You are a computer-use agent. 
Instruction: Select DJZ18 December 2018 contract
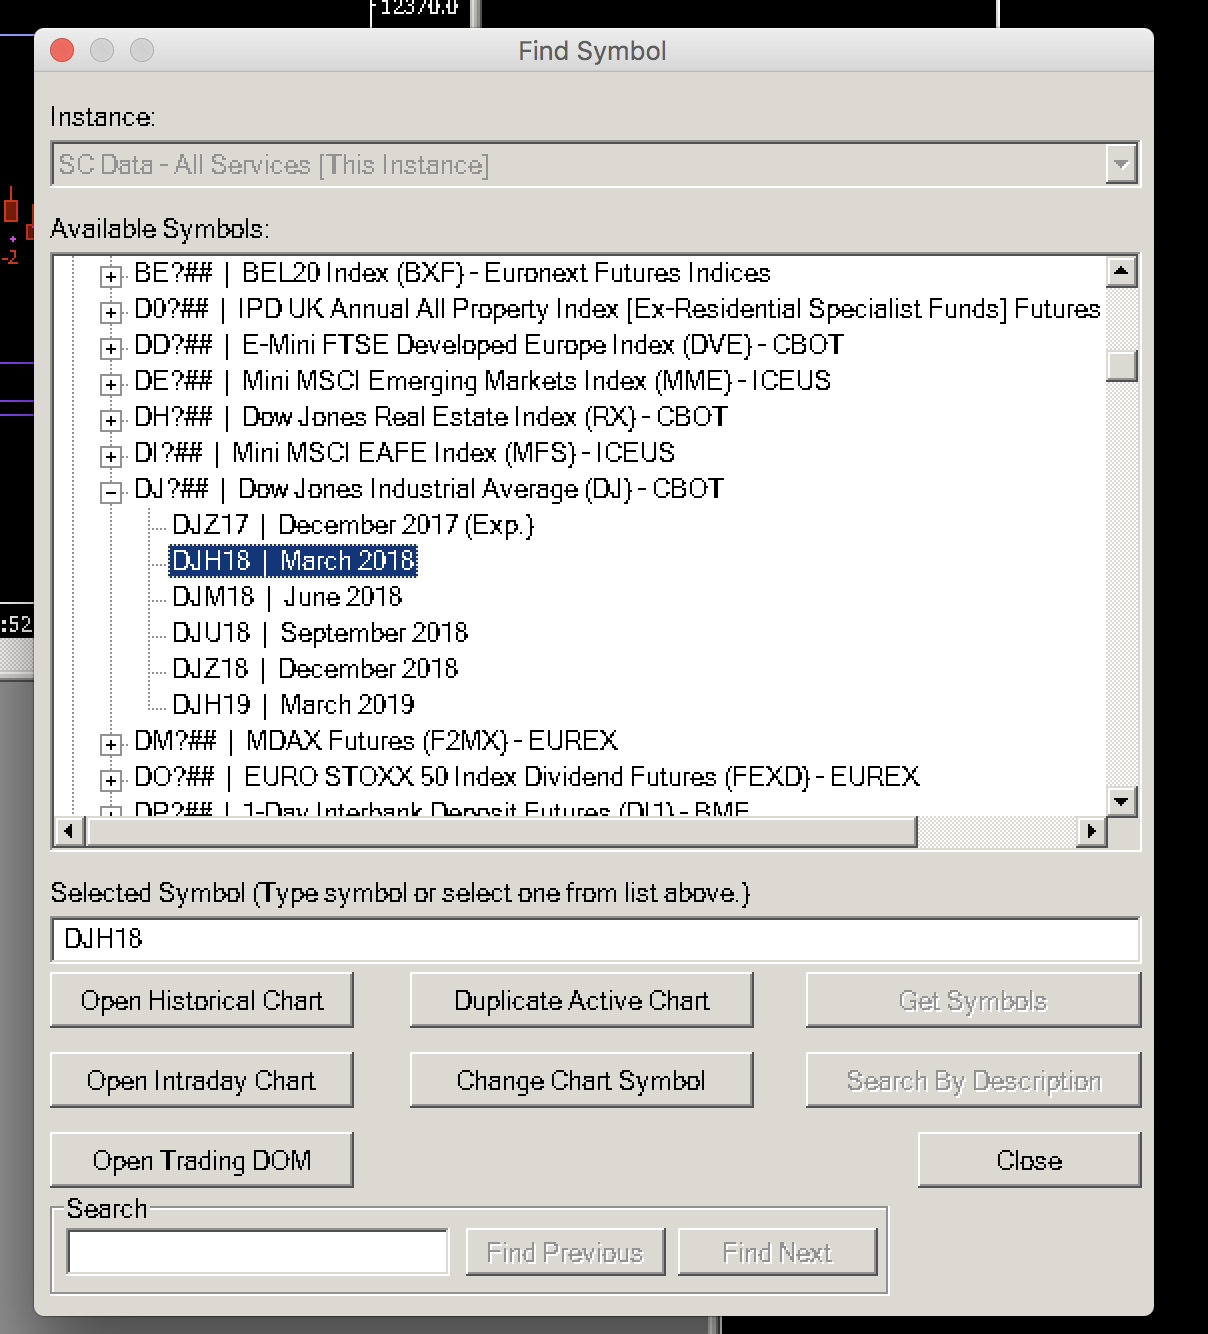pyautogui.click(x=315, y=669)
